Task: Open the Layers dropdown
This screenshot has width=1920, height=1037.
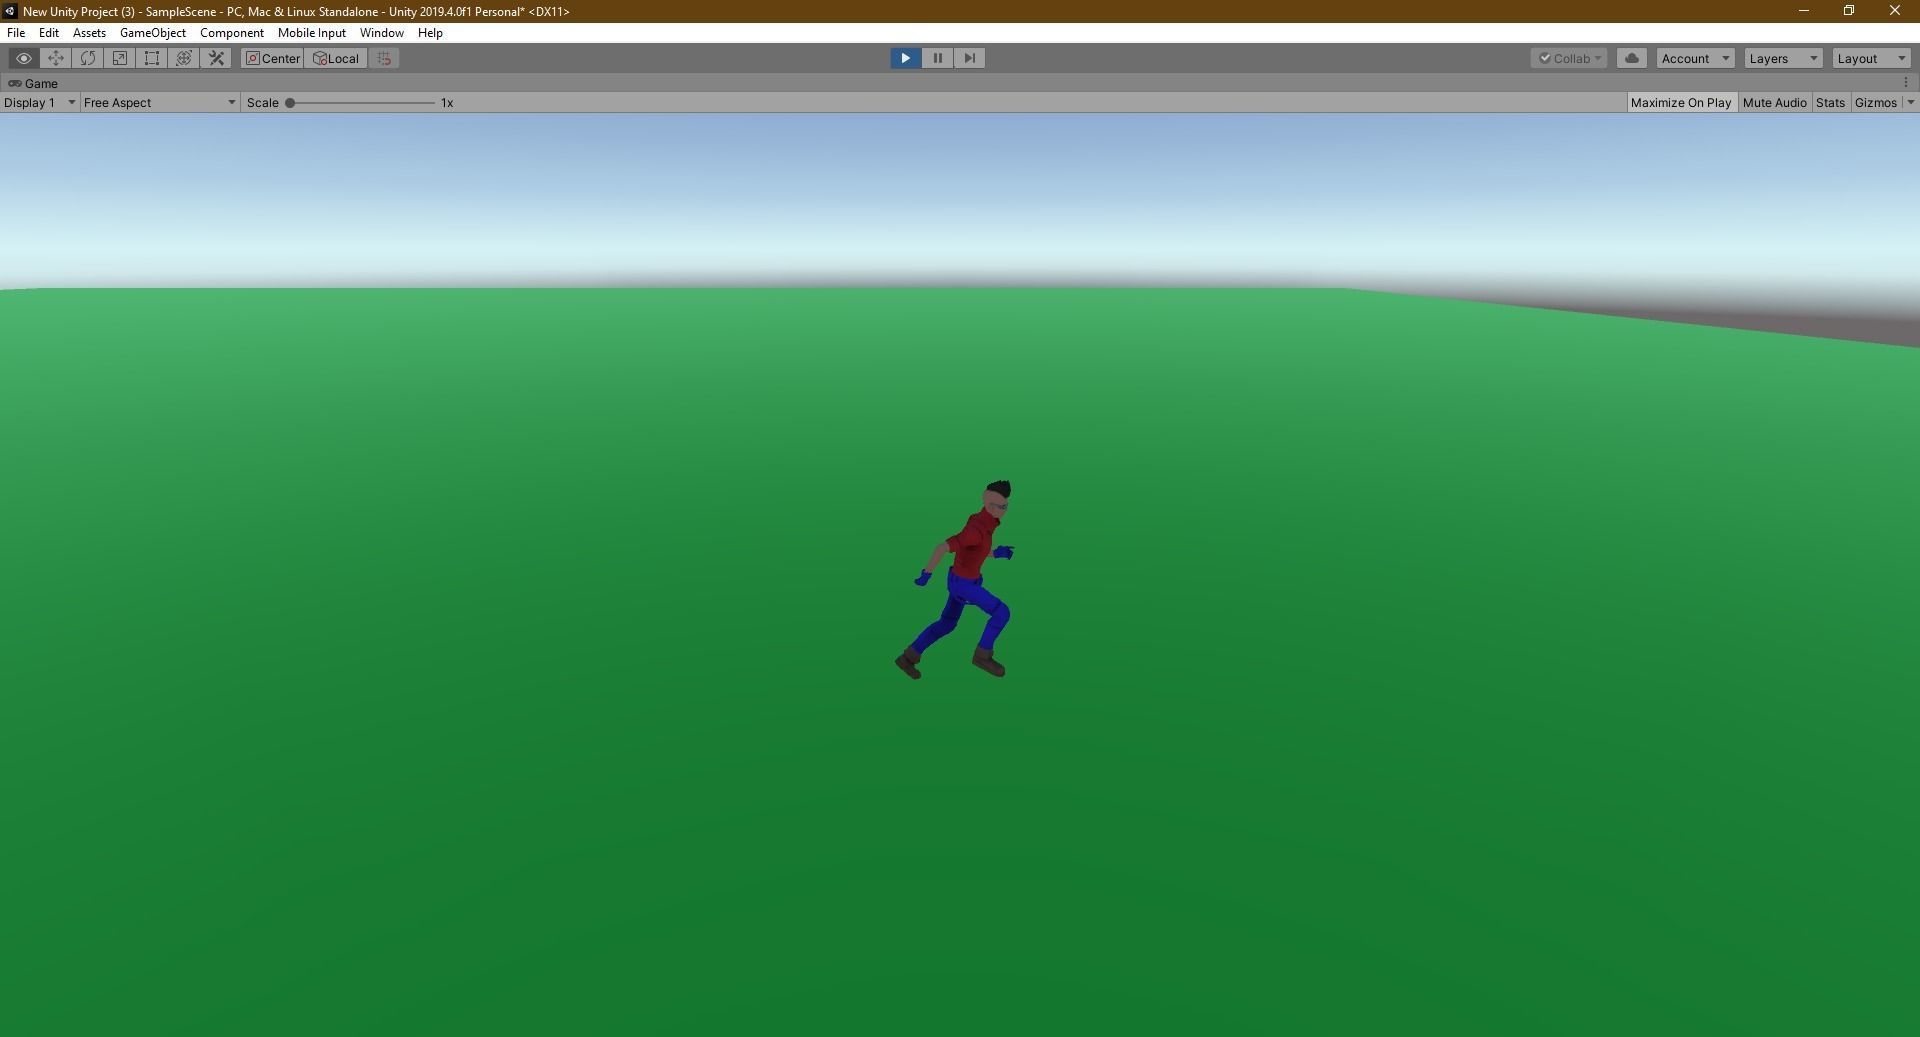Action: tap(1783, 58)
